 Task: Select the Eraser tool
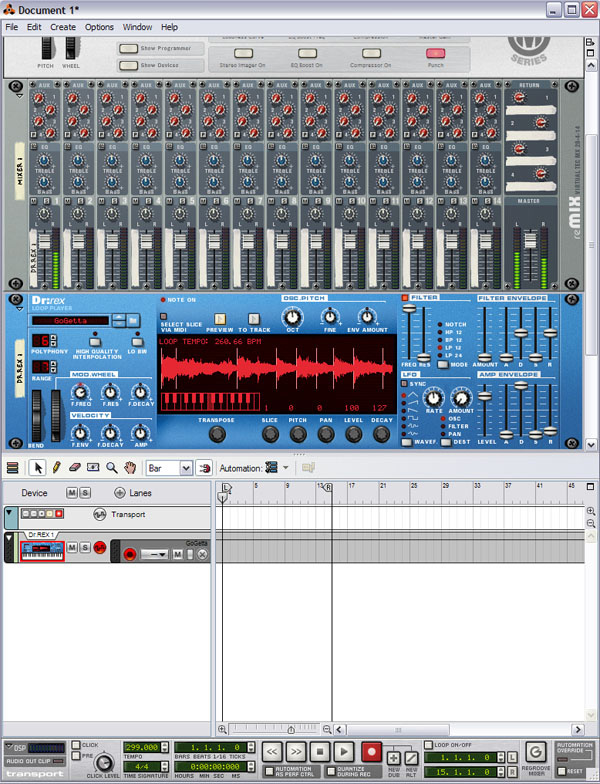74,468
